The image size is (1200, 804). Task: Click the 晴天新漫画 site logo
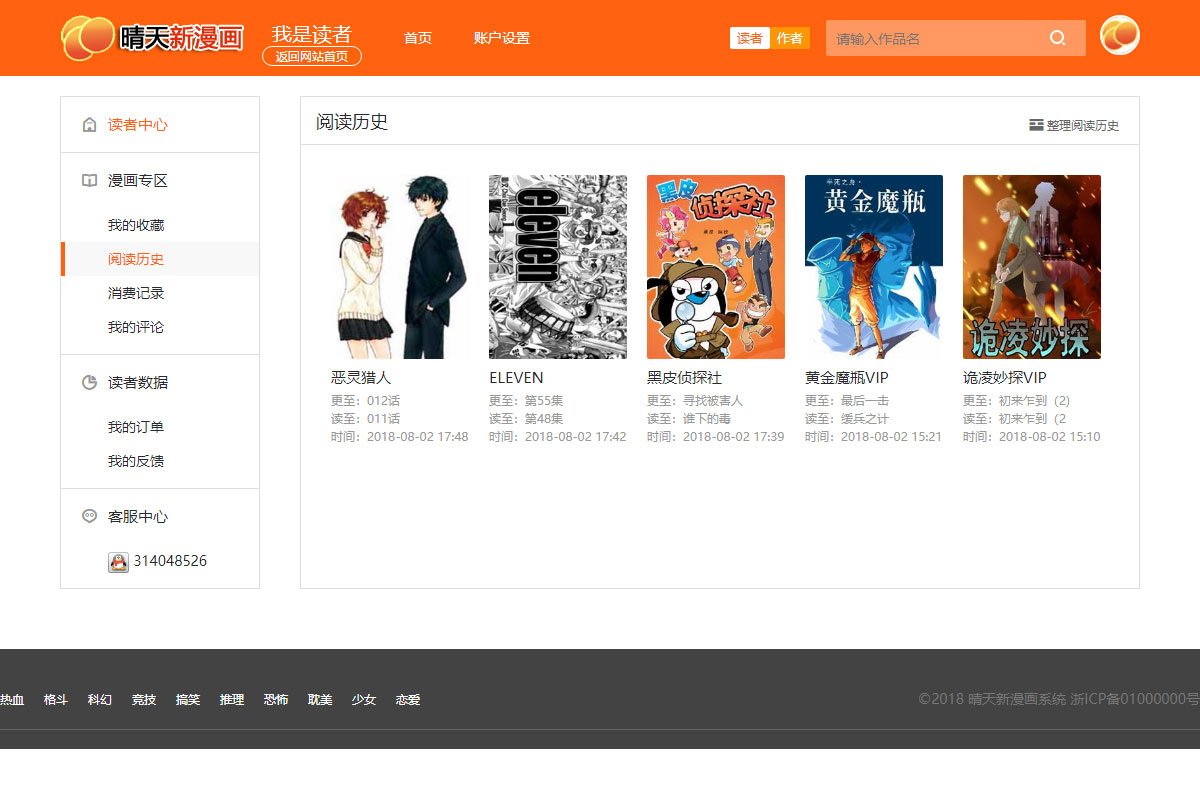[x=152, y=38]
